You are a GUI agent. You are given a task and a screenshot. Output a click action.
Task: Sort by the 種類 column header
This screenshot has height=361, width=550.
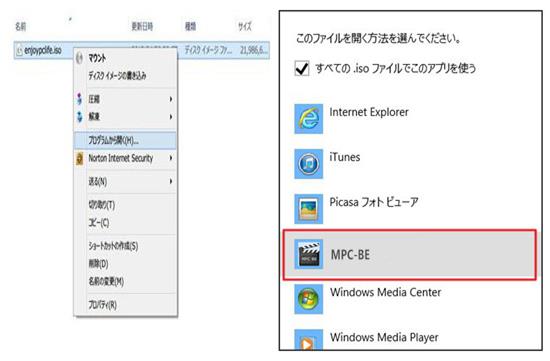[190, 26]
